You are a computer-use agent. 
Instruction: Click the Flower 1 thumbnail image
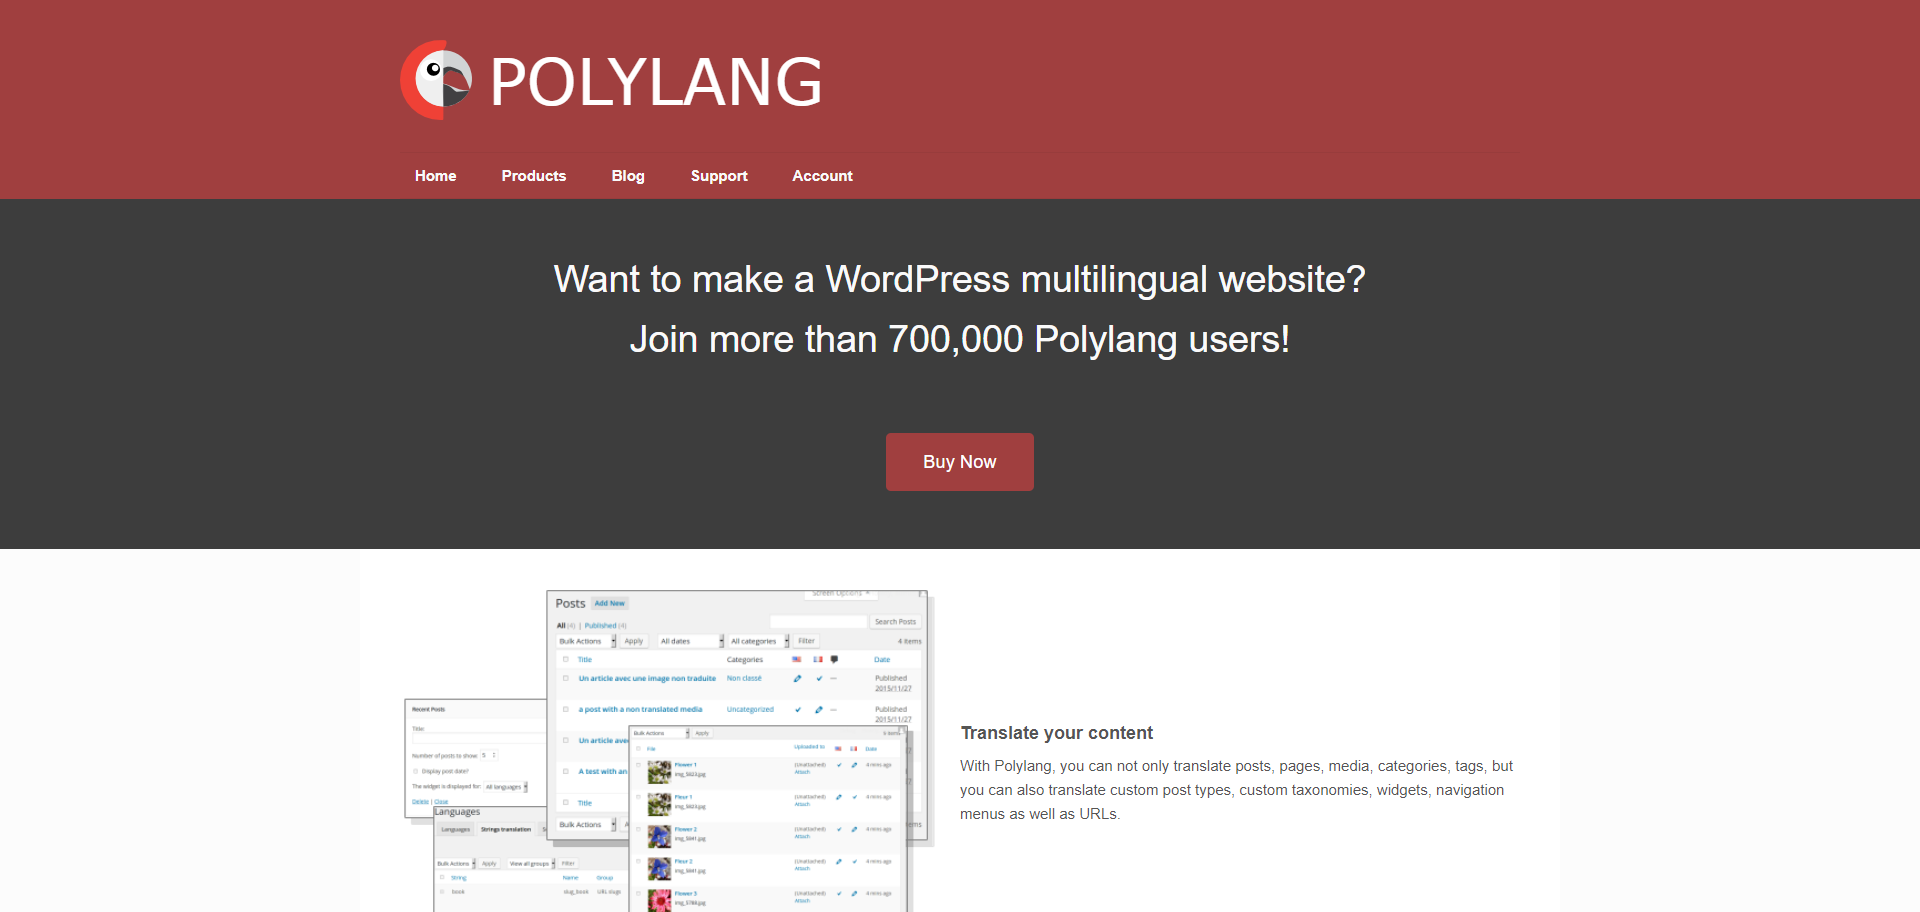pos(659,771)
